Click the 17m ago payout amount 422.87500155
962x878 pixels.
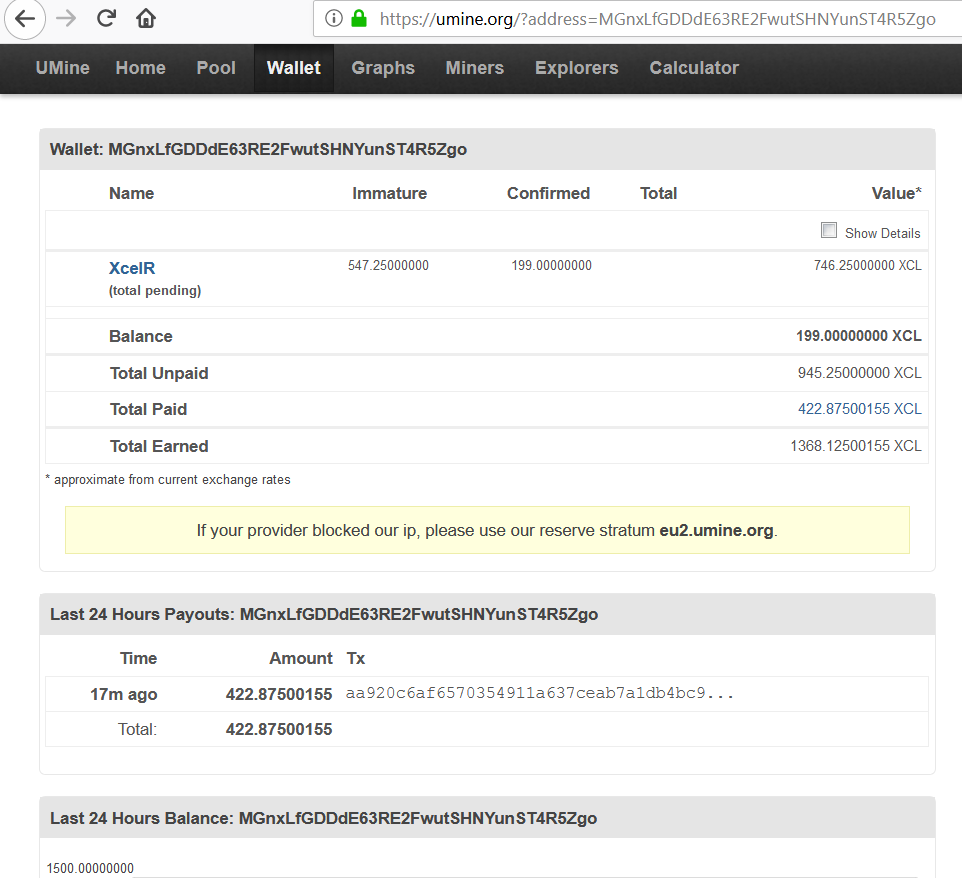point(279,695)
